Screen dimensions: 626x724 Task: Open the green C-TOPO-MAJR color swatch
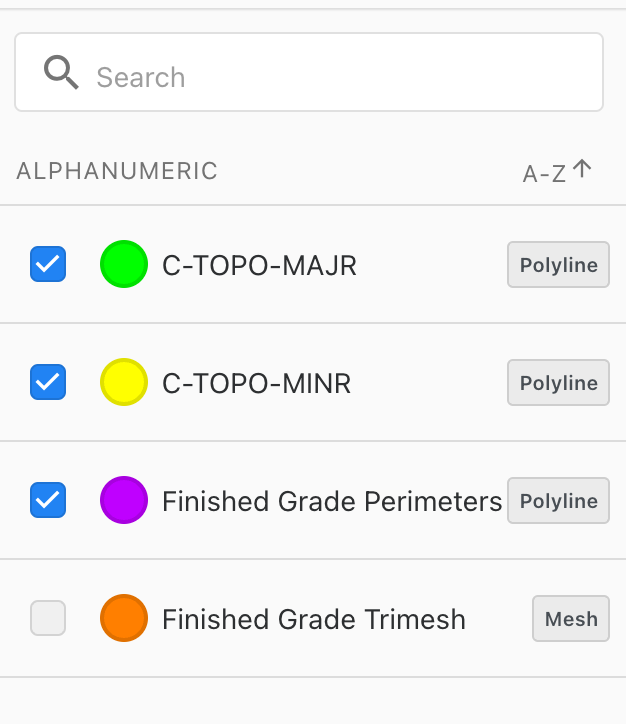(x=124, y=264)
